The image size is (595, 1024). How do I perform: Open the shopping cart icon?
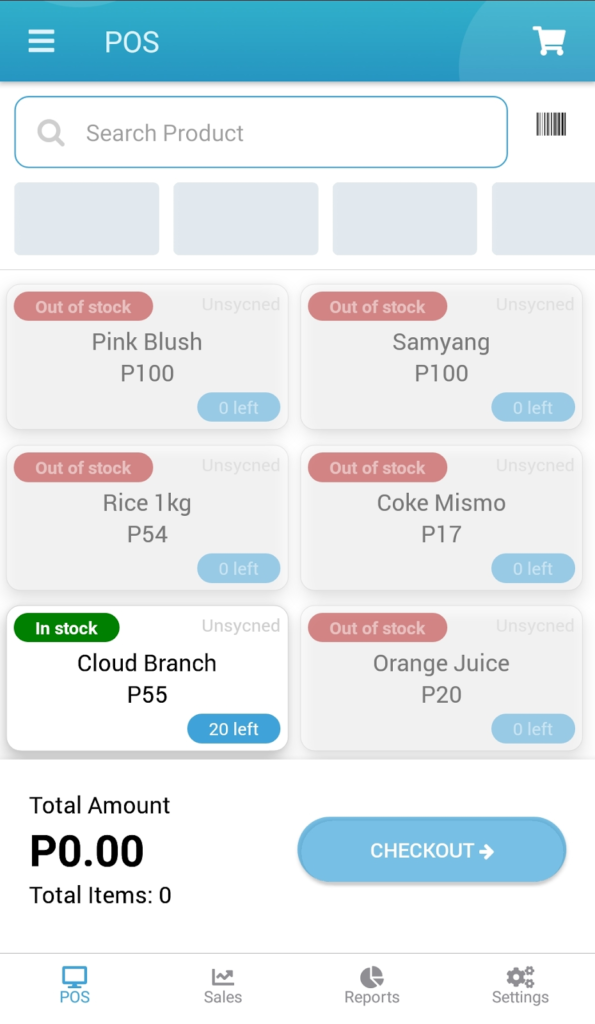click(547, 41)
